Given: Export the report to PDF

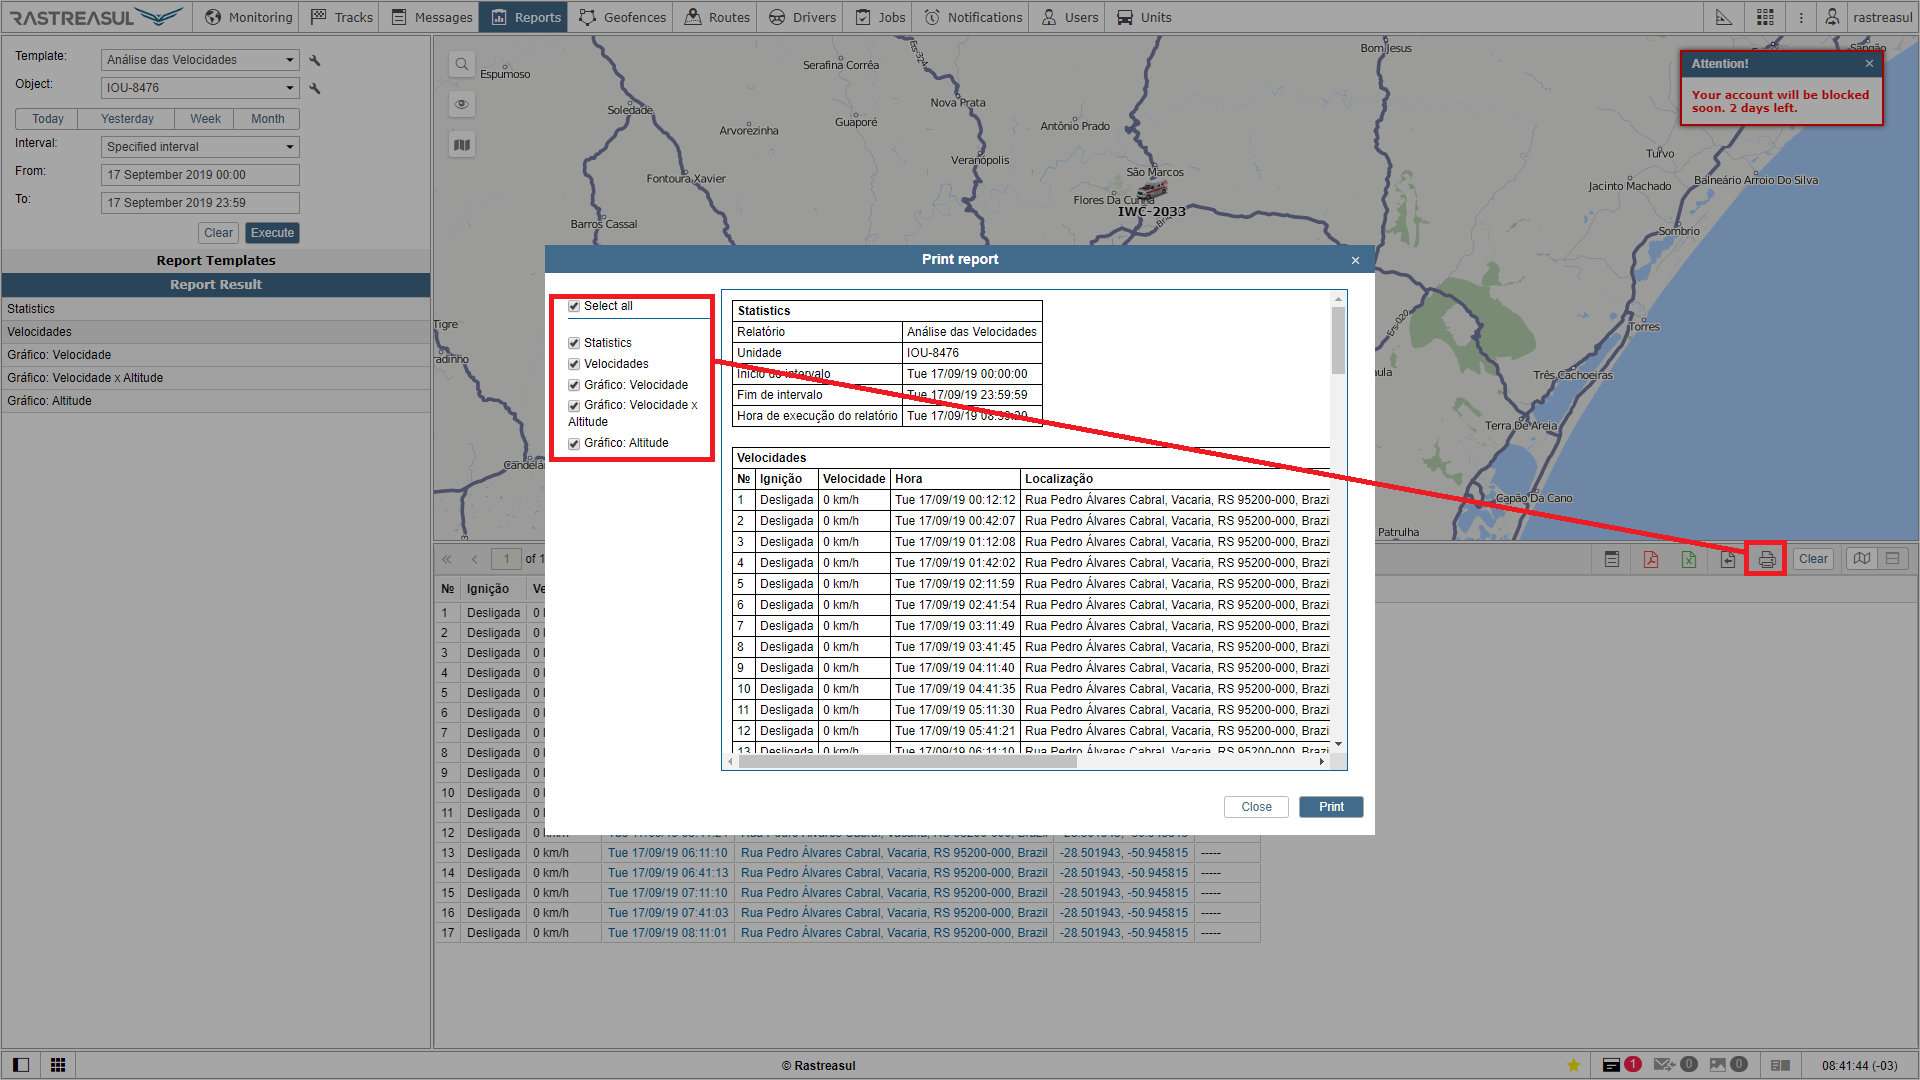Looking at the screenshot, I should click(1650, 559).
